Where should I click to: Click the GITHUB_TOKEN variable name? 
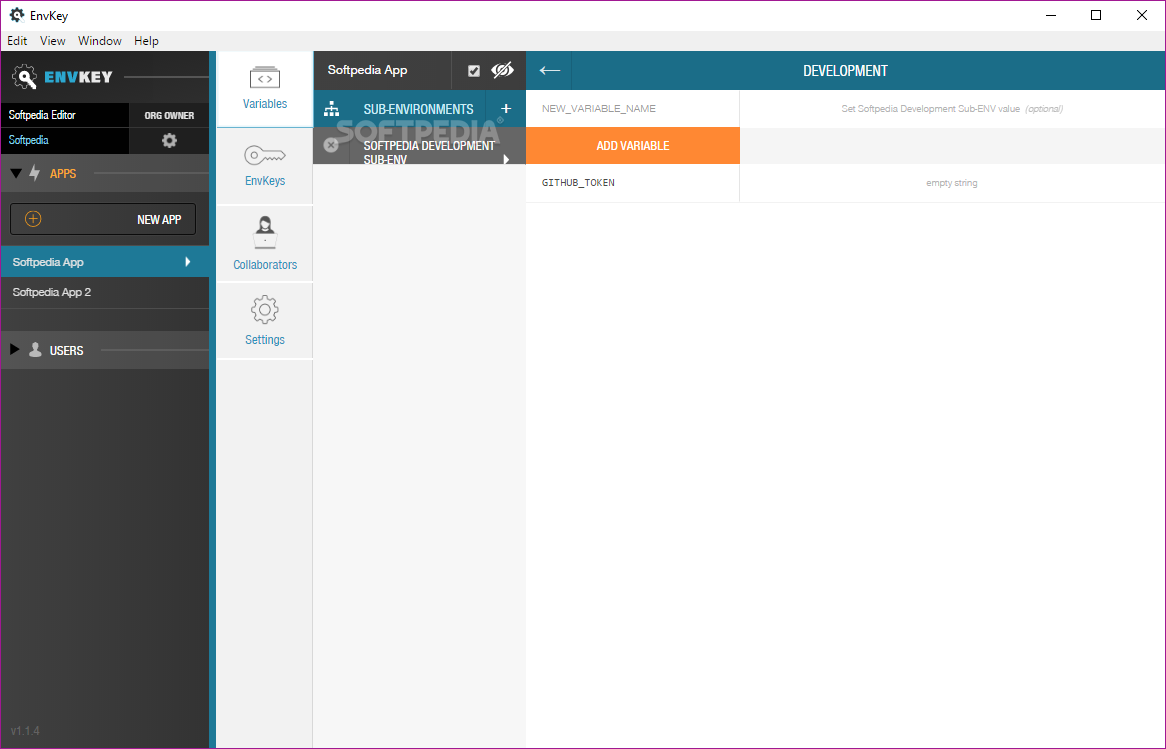tap(578, 183)
